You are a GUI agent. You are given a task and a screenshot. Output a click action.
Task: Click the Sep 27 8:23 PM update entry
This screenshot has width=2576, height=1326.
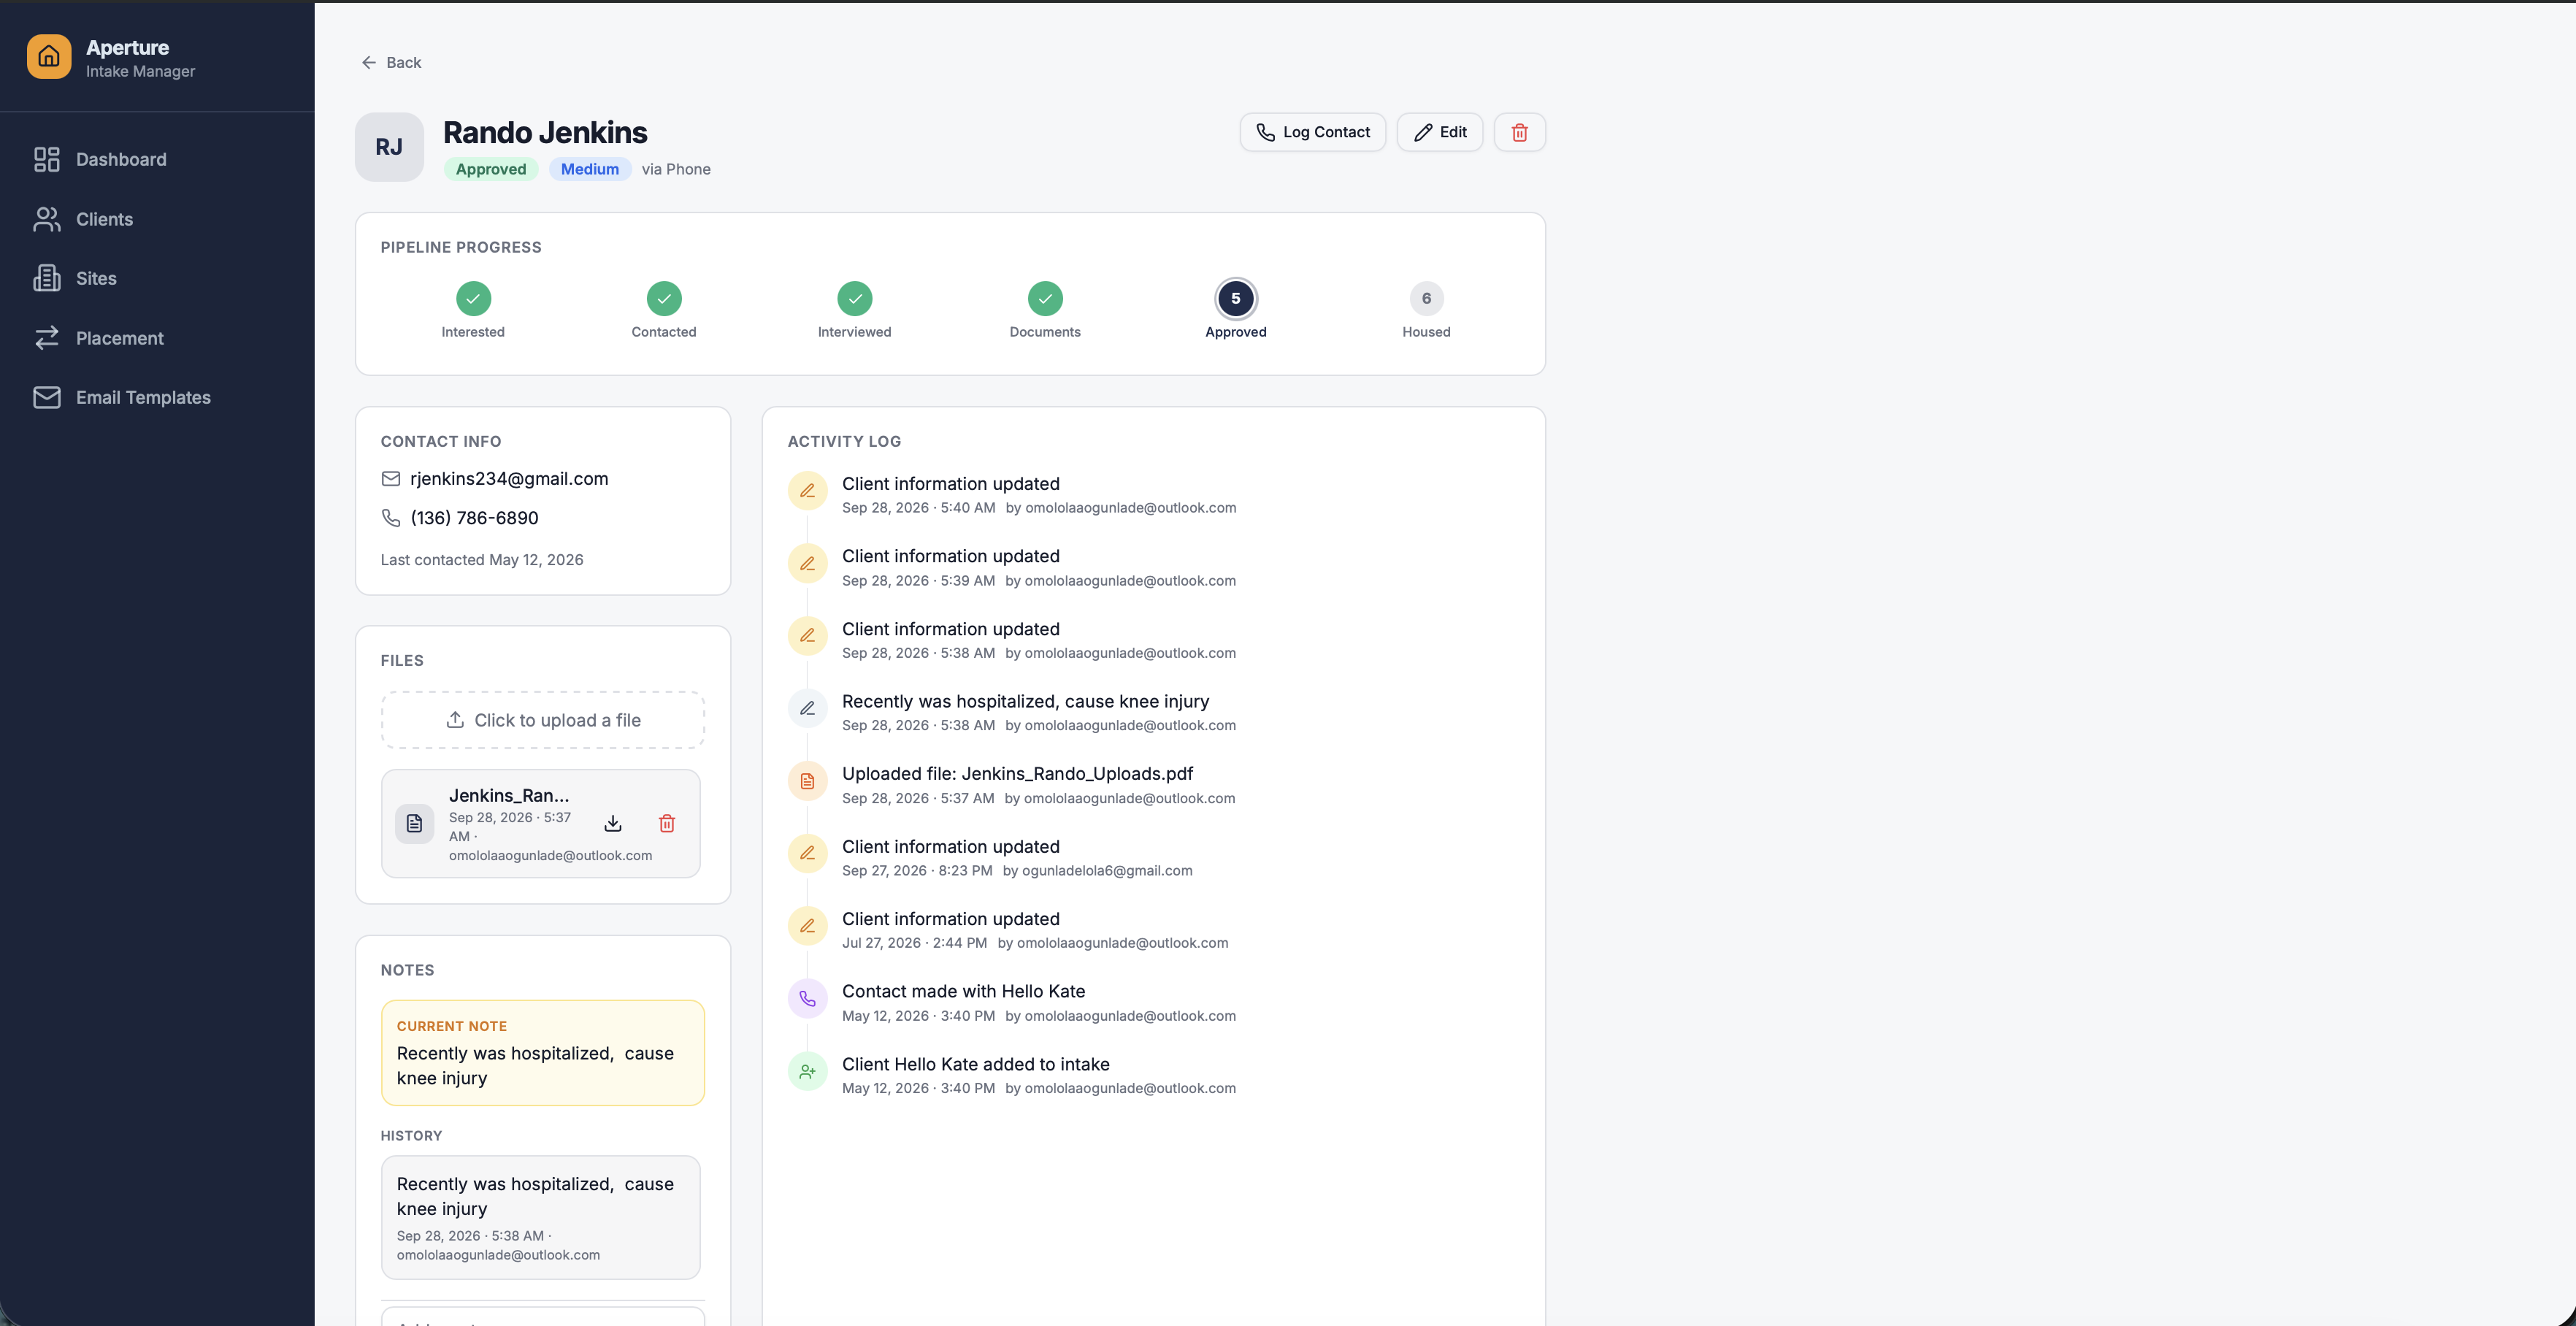click(x=1017, y=858)
